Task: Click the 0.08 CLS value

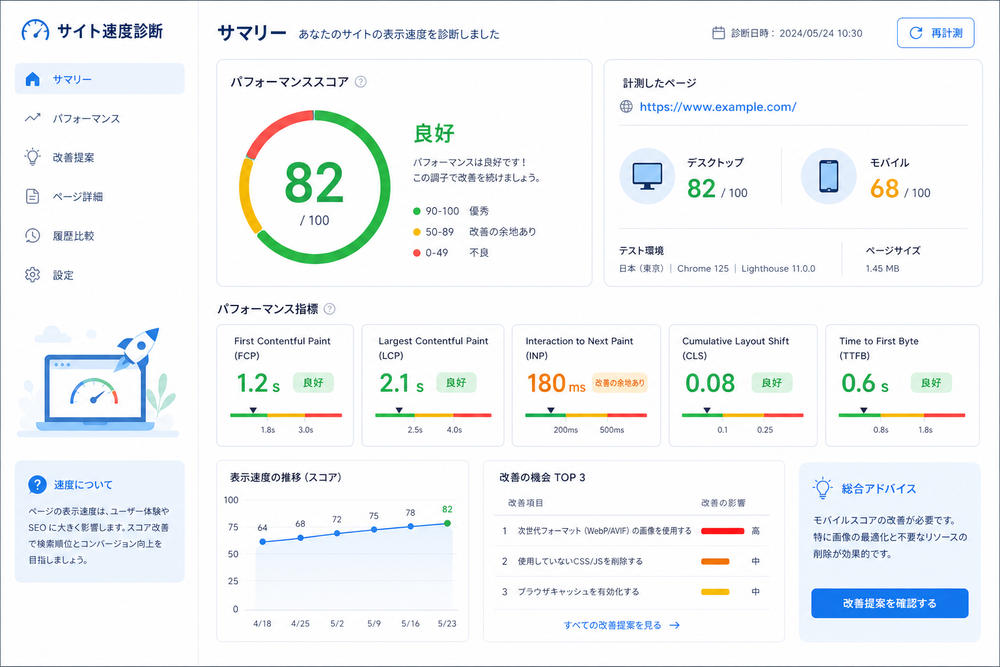Action: point(710,383)
